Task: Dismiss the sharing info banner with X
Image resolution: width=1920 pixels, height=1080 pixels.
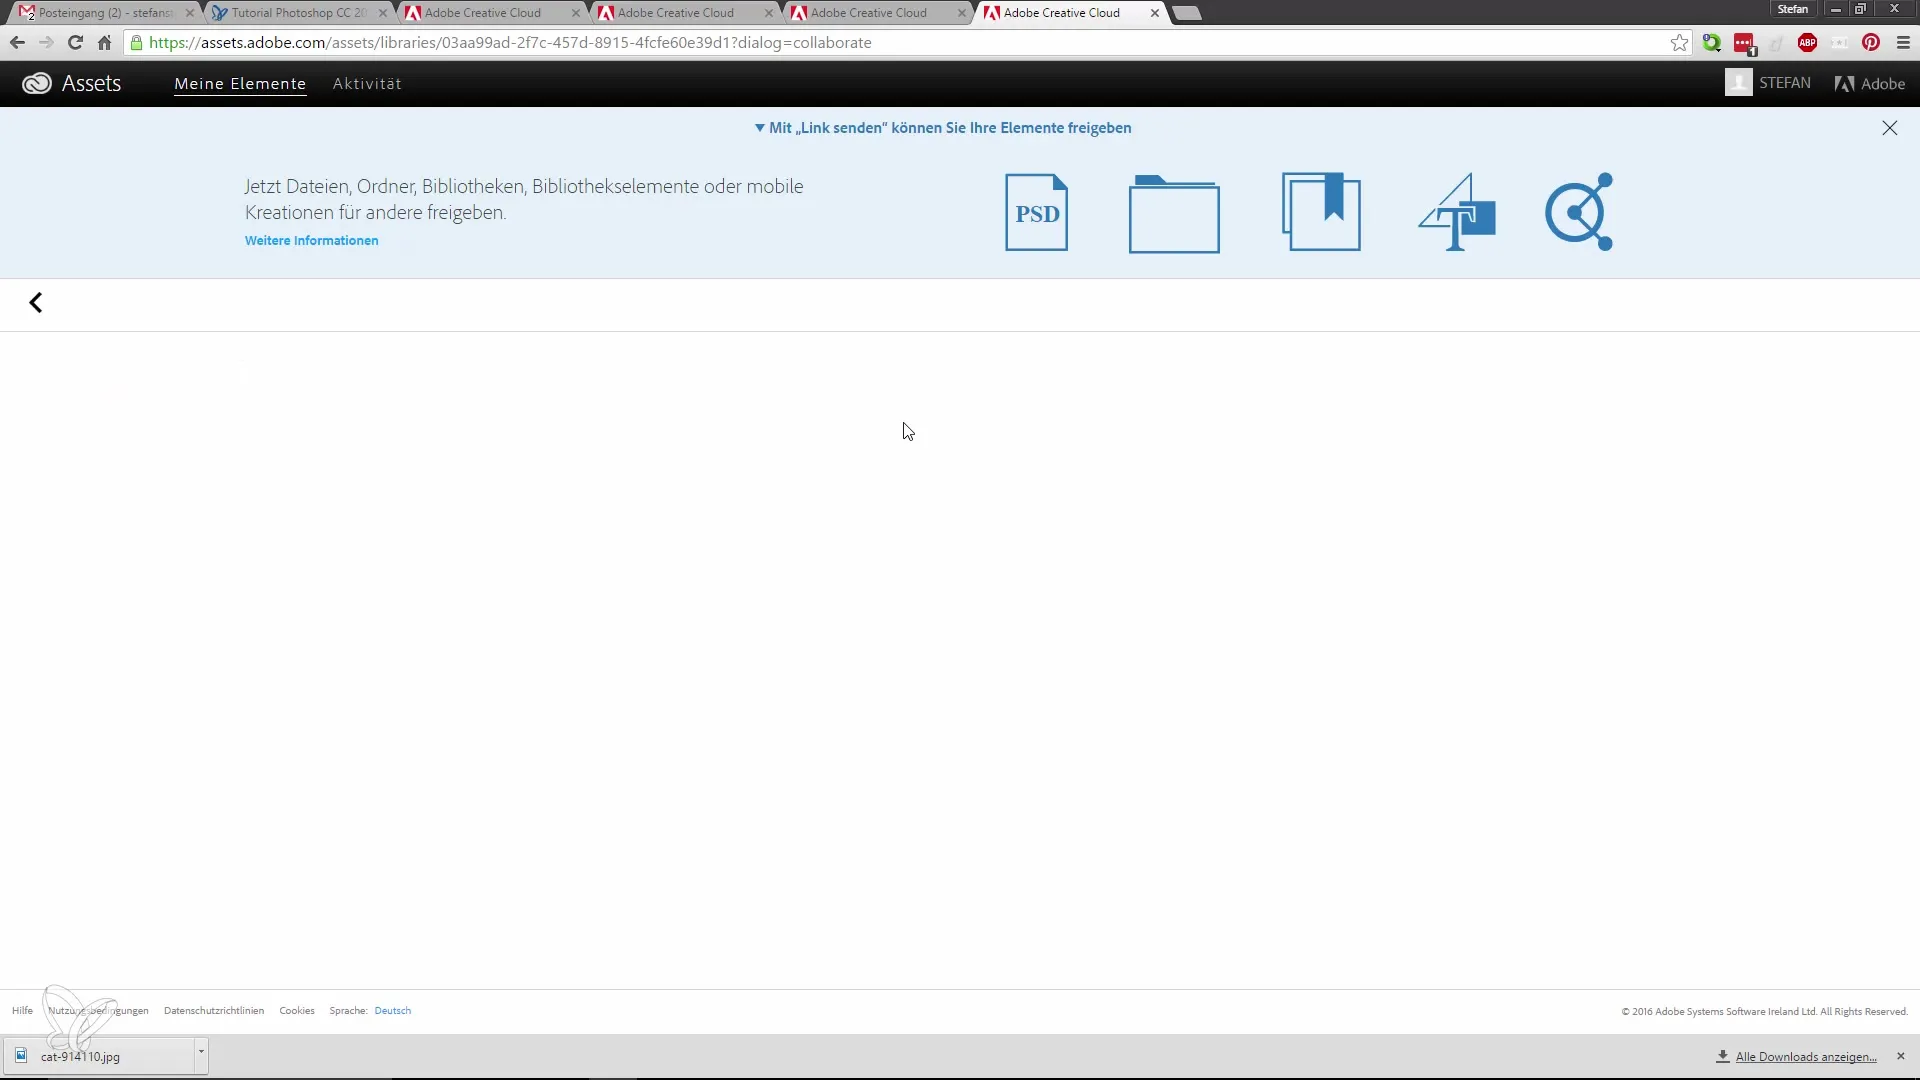Action: (1889, 128)
